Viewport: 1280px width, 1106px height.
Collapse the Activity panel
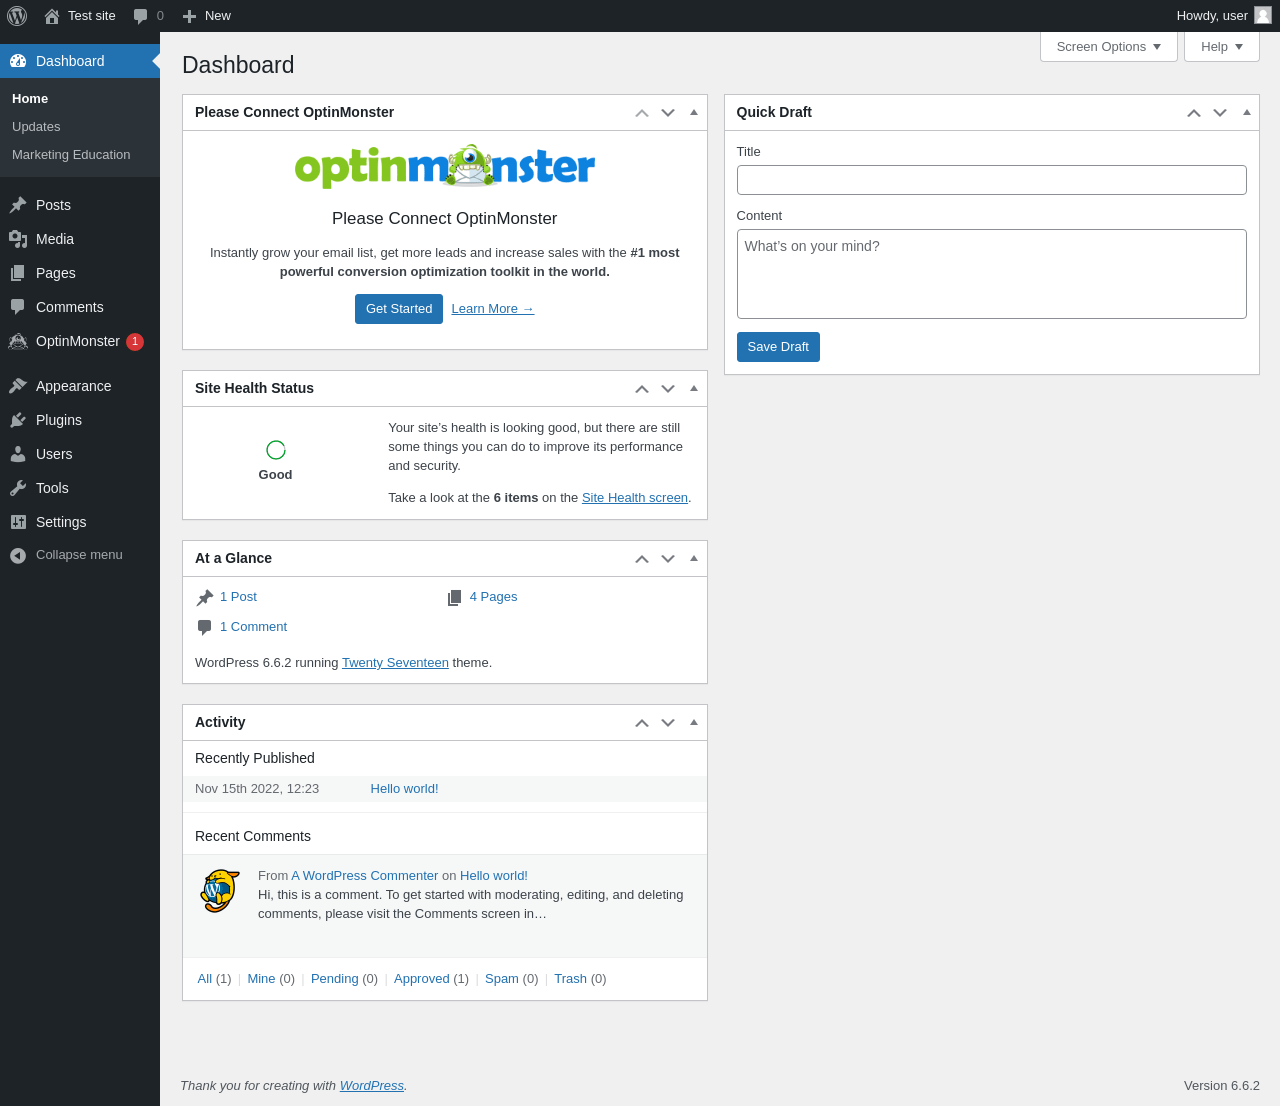pyautogui.click(x=694, y=722)
